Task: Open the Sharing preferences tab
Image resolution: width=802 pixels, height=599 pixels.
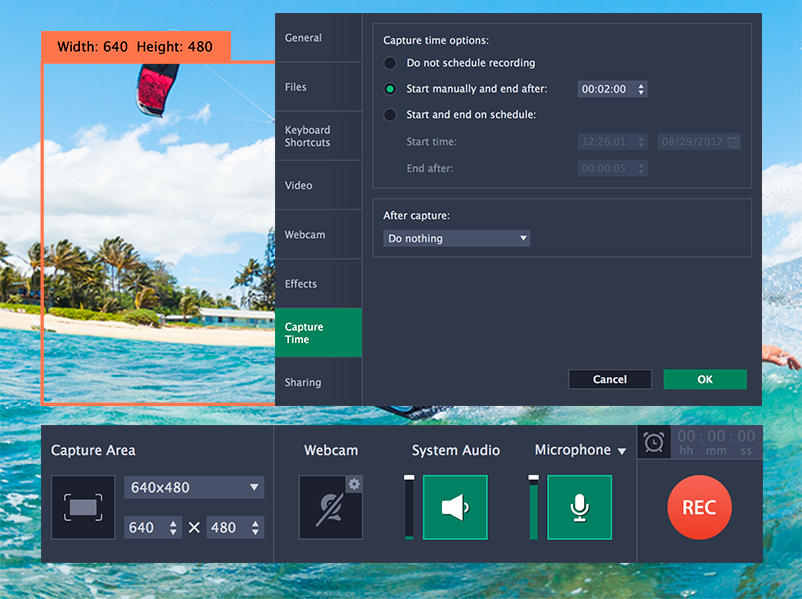Action: point(318,382)
